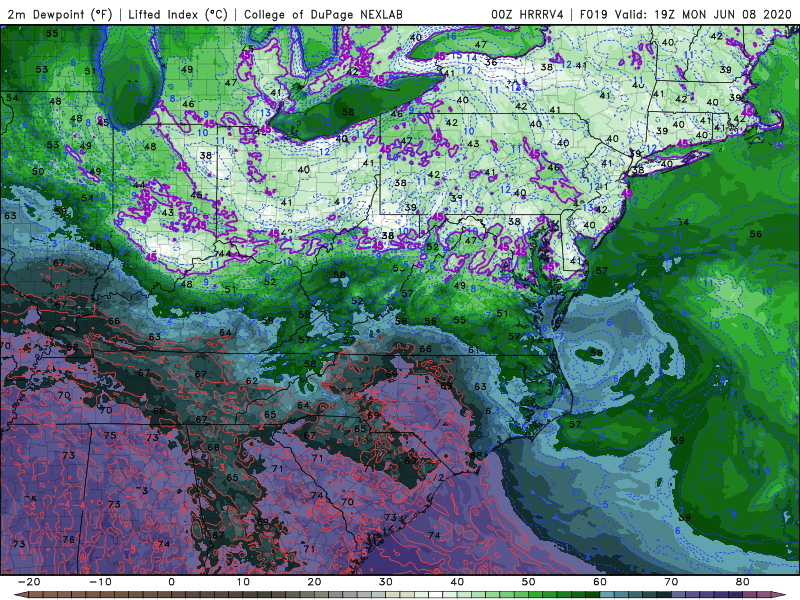Click the 0 label on the color scale

171,582
